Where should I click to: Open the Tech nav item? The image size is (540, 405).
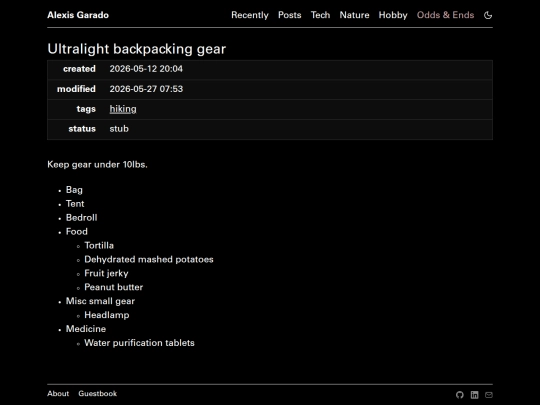click(320, 15)
